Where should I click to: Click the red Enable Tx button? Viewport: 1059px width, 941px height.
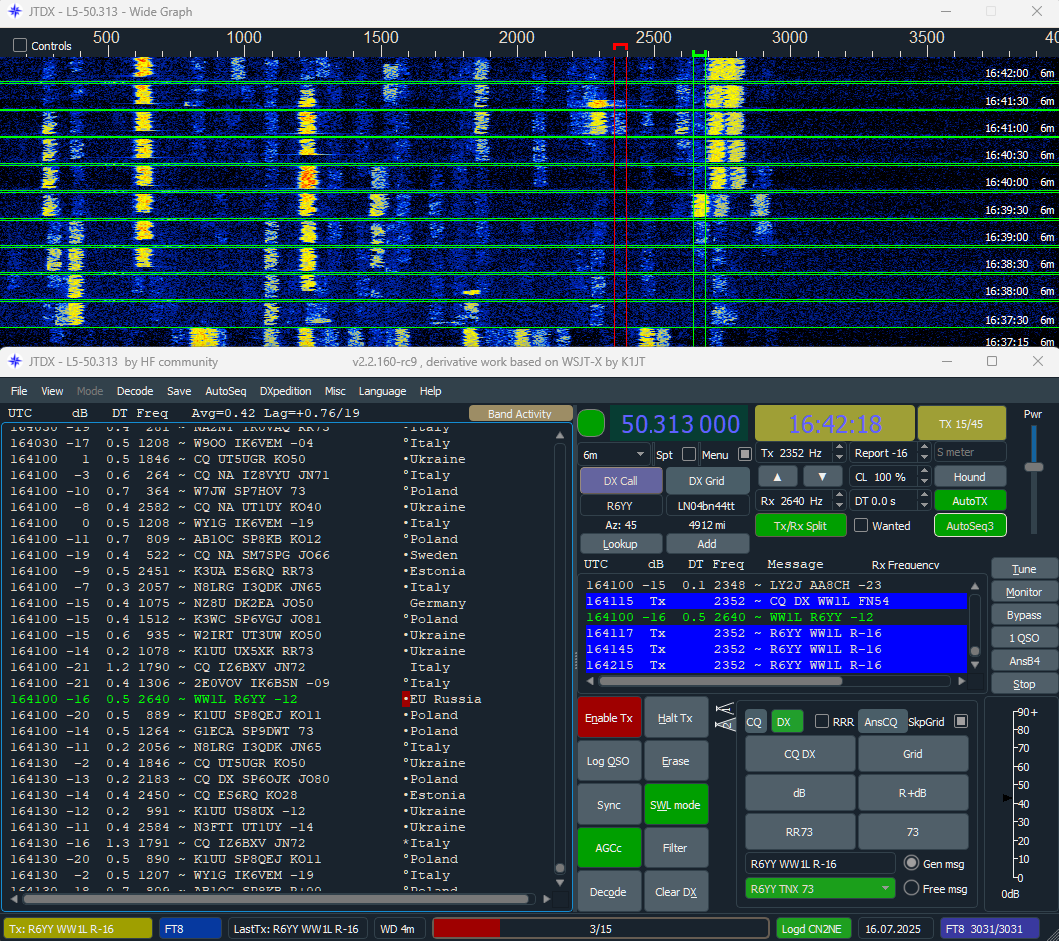609,717
